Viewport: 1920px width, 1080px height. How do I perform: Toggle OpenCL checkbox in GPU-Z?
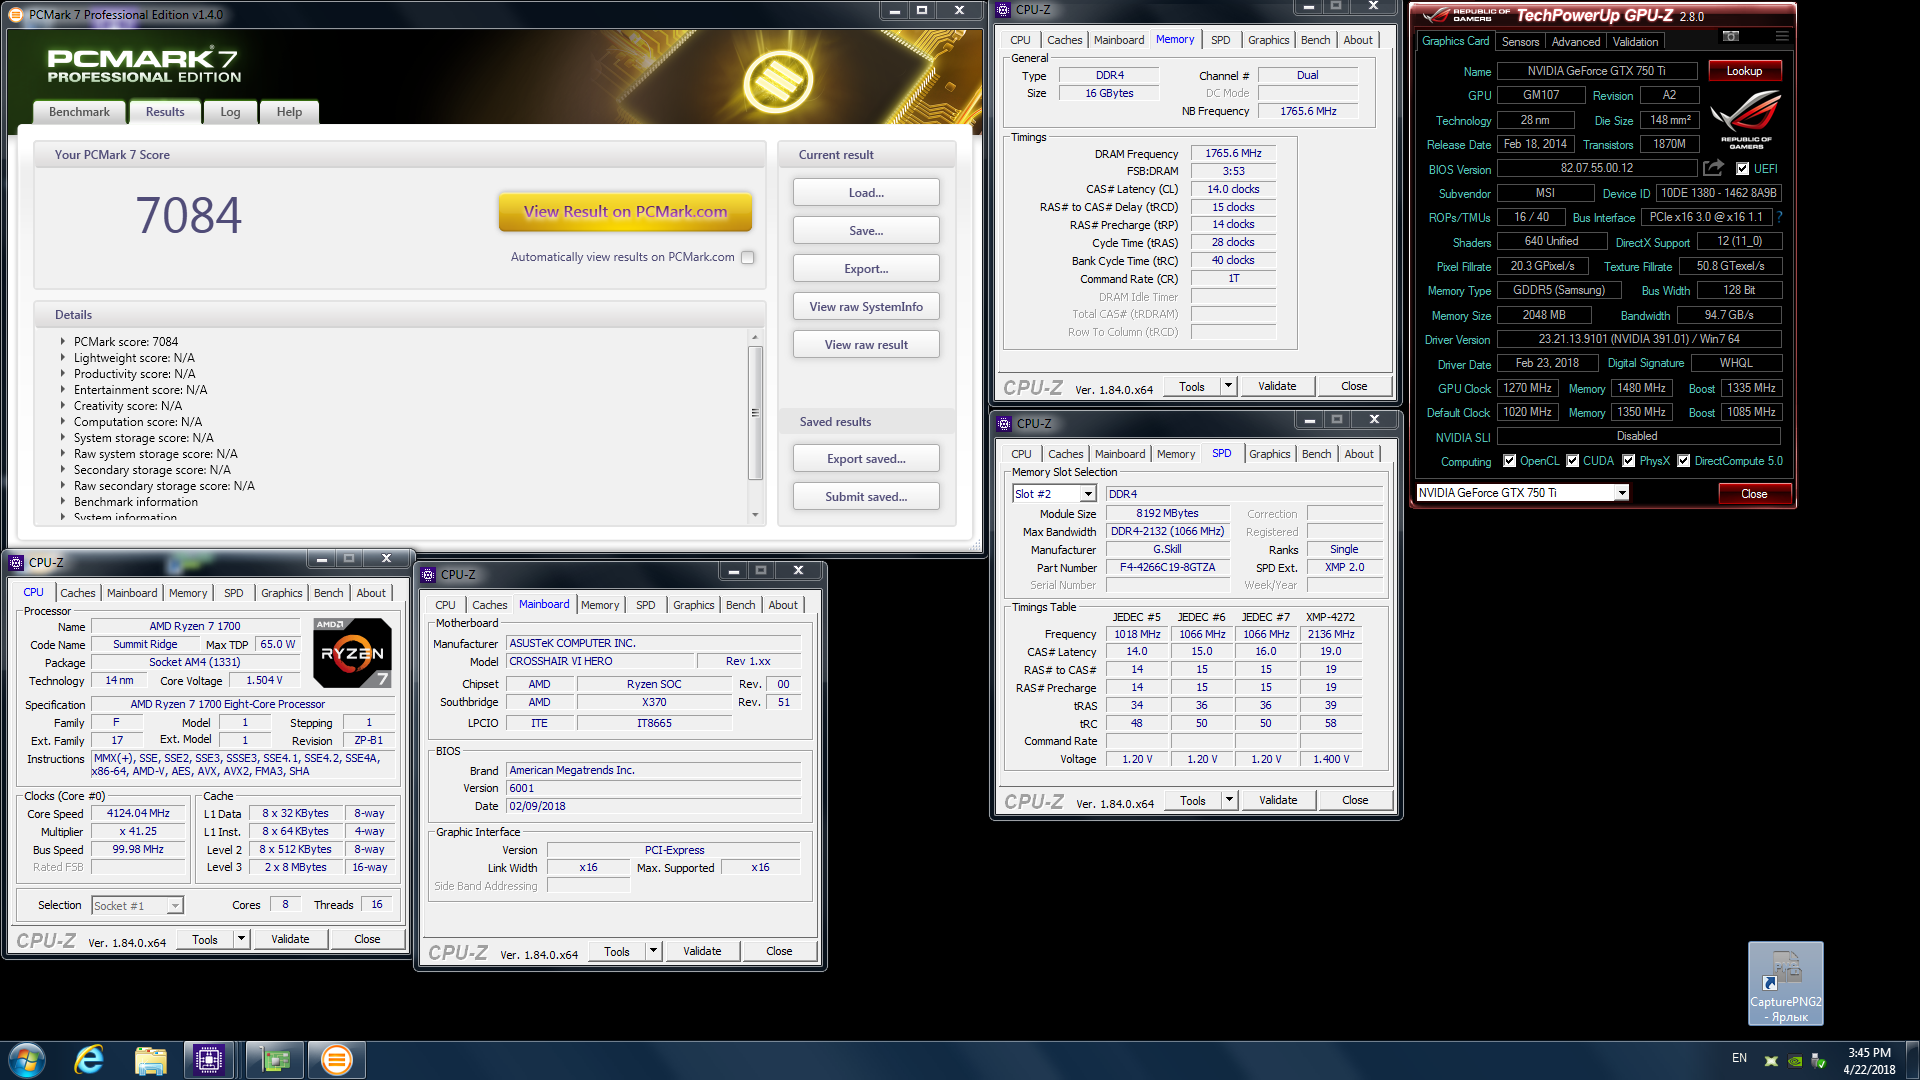coord(1510,461)
